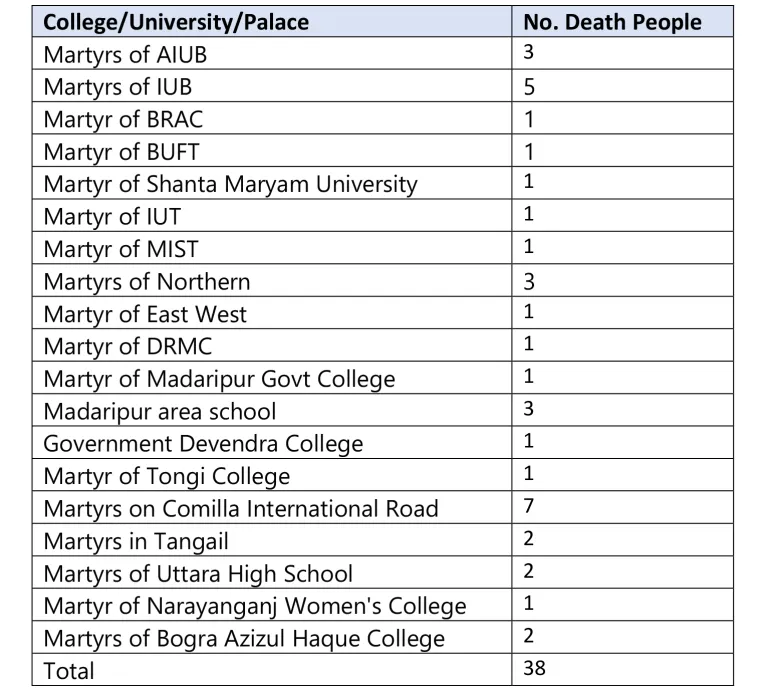Viewport: 768px width, 692px height.
Task: Select the Martyr of MIST row
Action: (383, 248)
